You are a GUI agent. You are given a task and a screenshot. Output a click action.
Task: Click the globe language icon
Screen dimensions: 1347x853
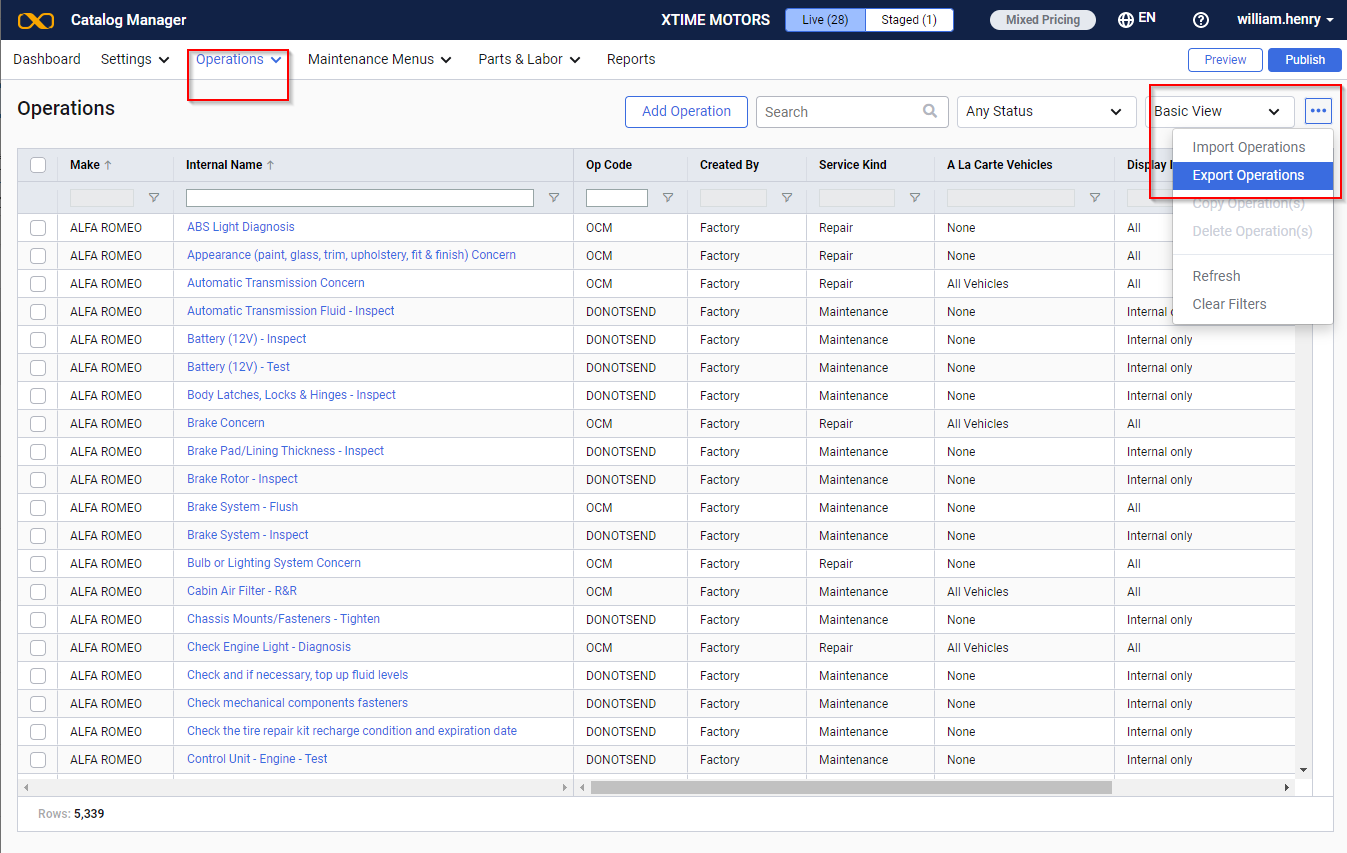click(x=1125, y=20)
